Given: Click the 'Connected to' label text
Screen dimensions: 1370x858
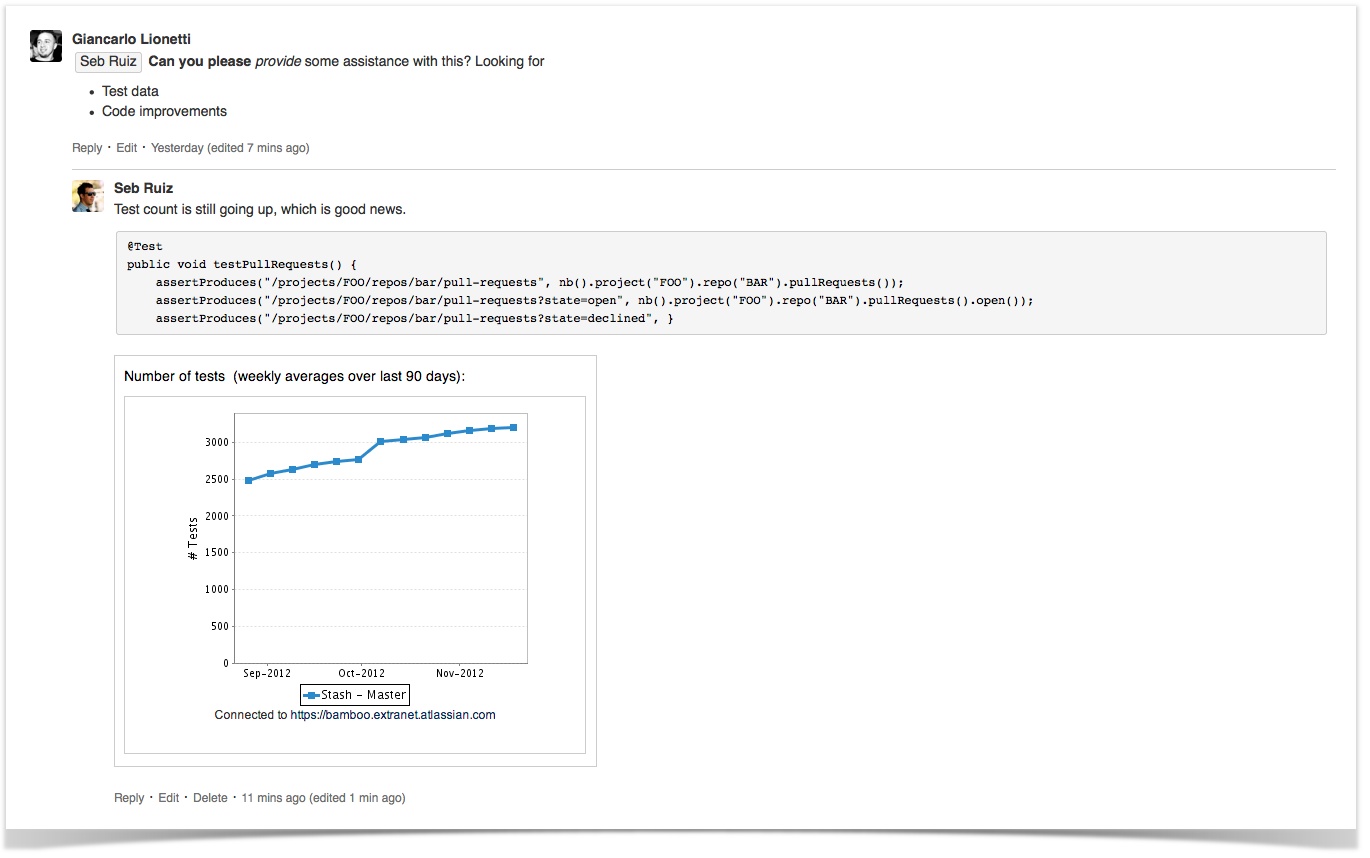Looking at the screenshot, I should pos(251,715).
